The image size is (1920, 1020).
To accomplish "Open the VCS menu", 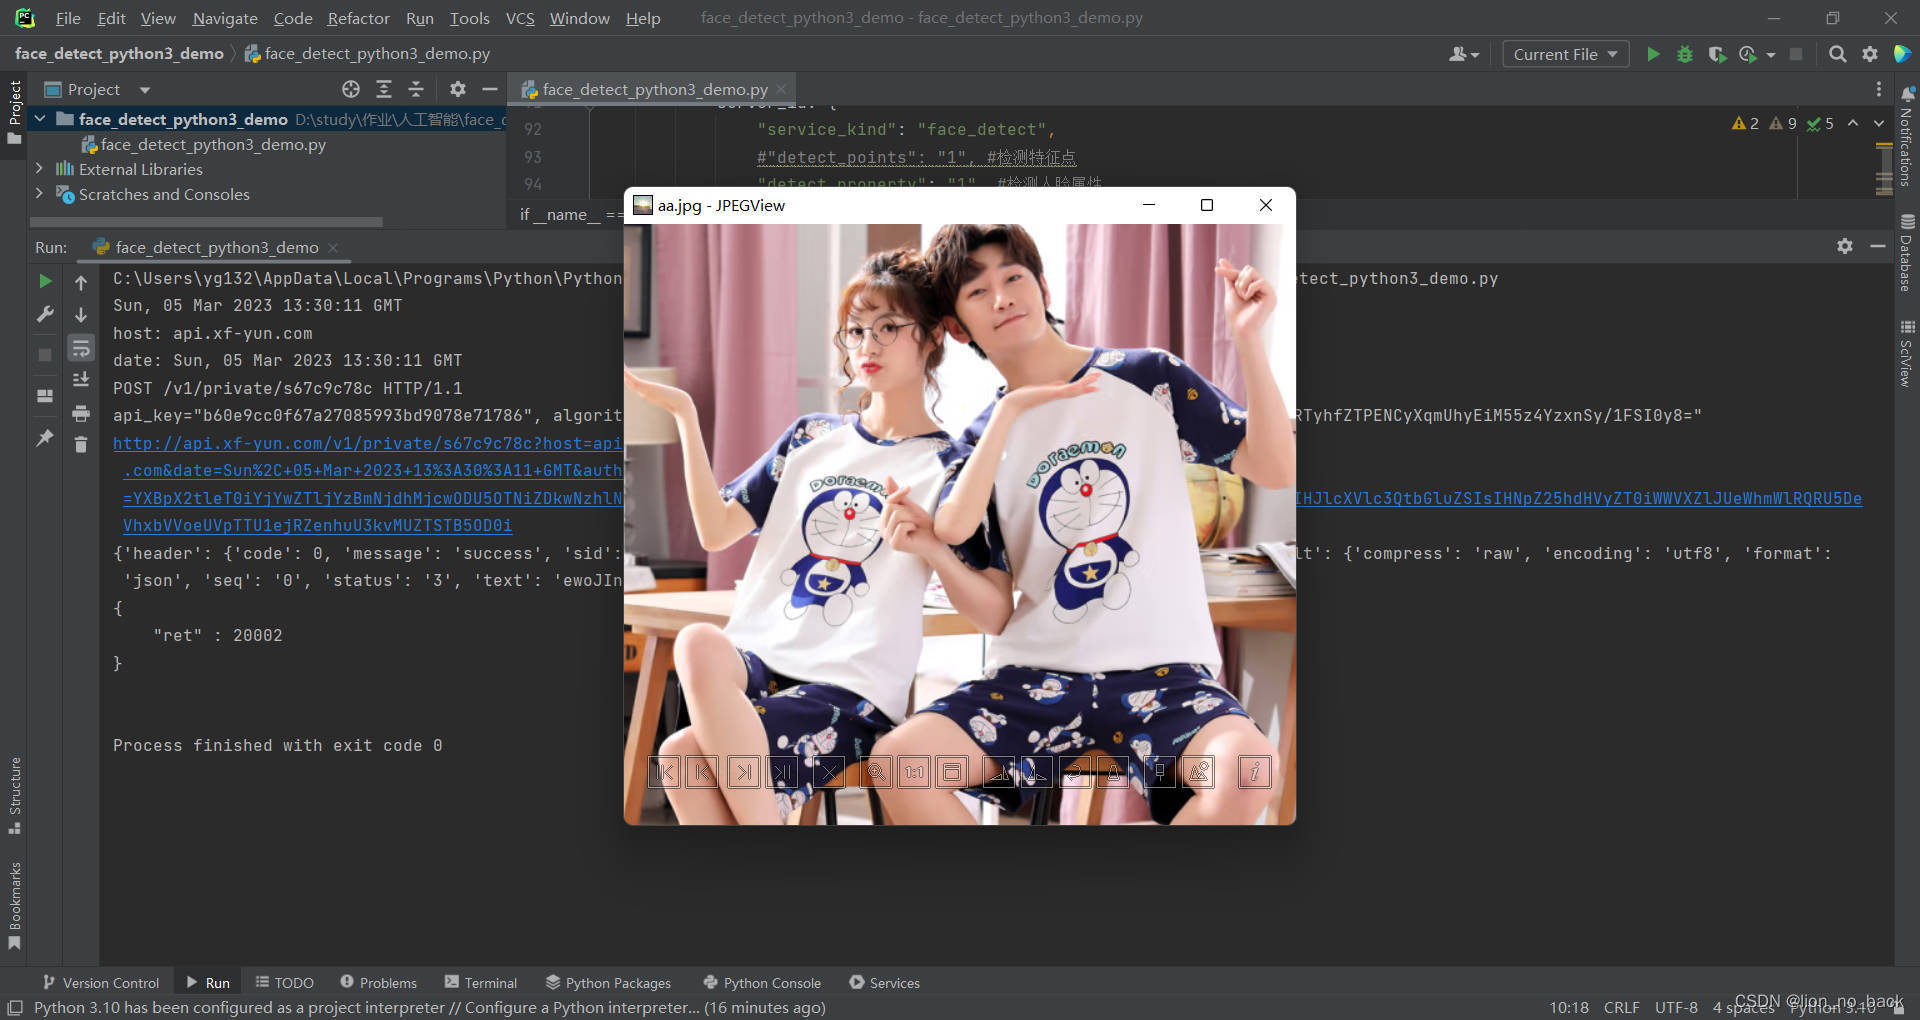I will point(520,18).
